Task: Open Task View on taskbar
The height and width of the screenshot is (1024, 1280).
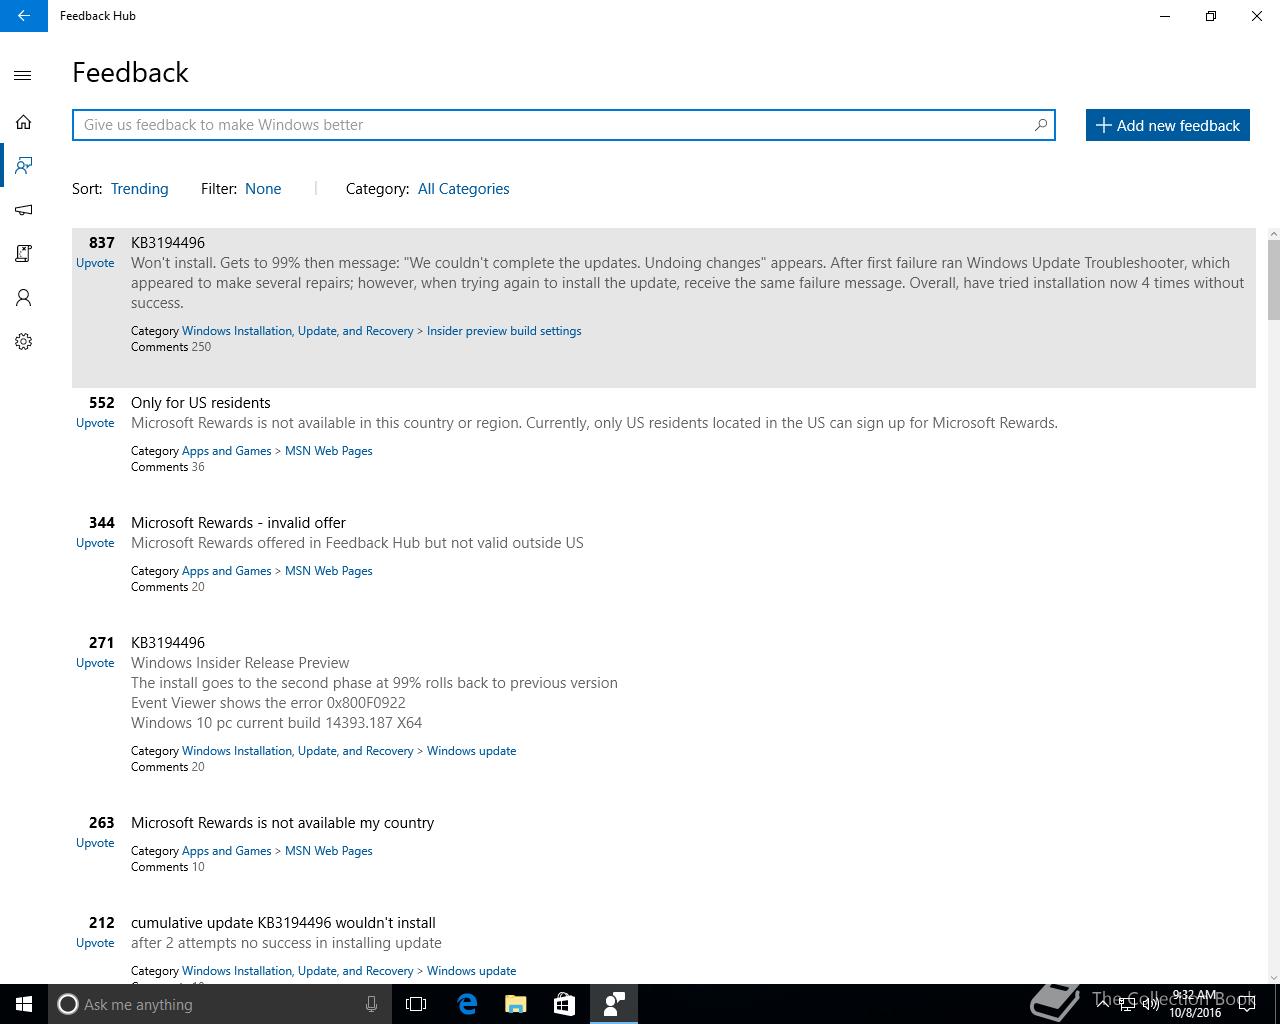Action: [416, 1004]
